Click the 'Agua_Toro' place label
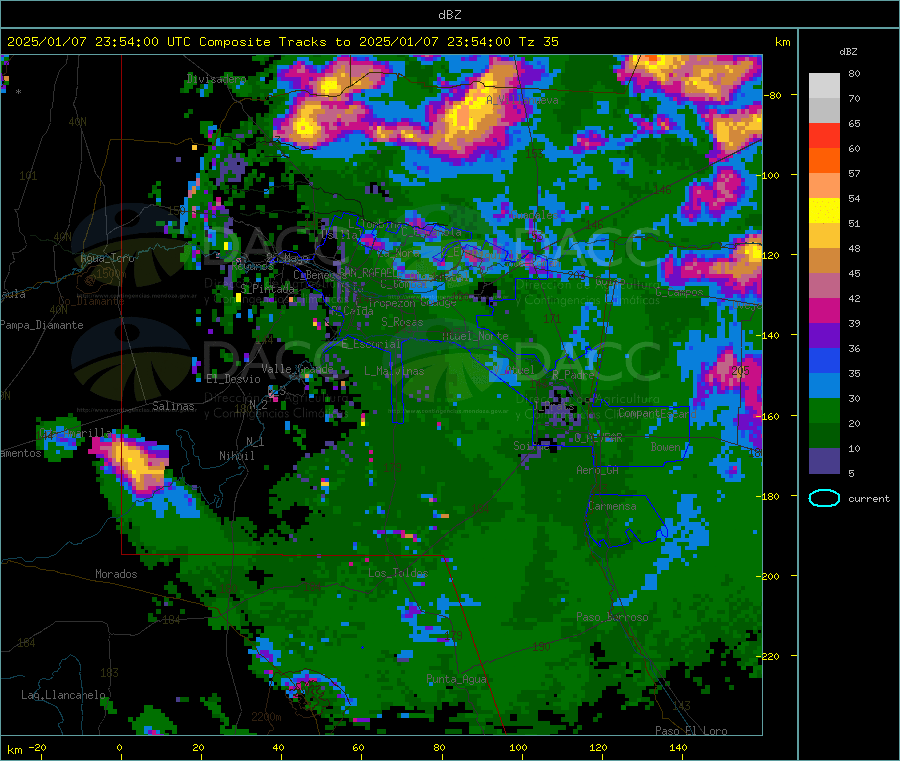The image size is (900, 761). (x=107, y=258)
